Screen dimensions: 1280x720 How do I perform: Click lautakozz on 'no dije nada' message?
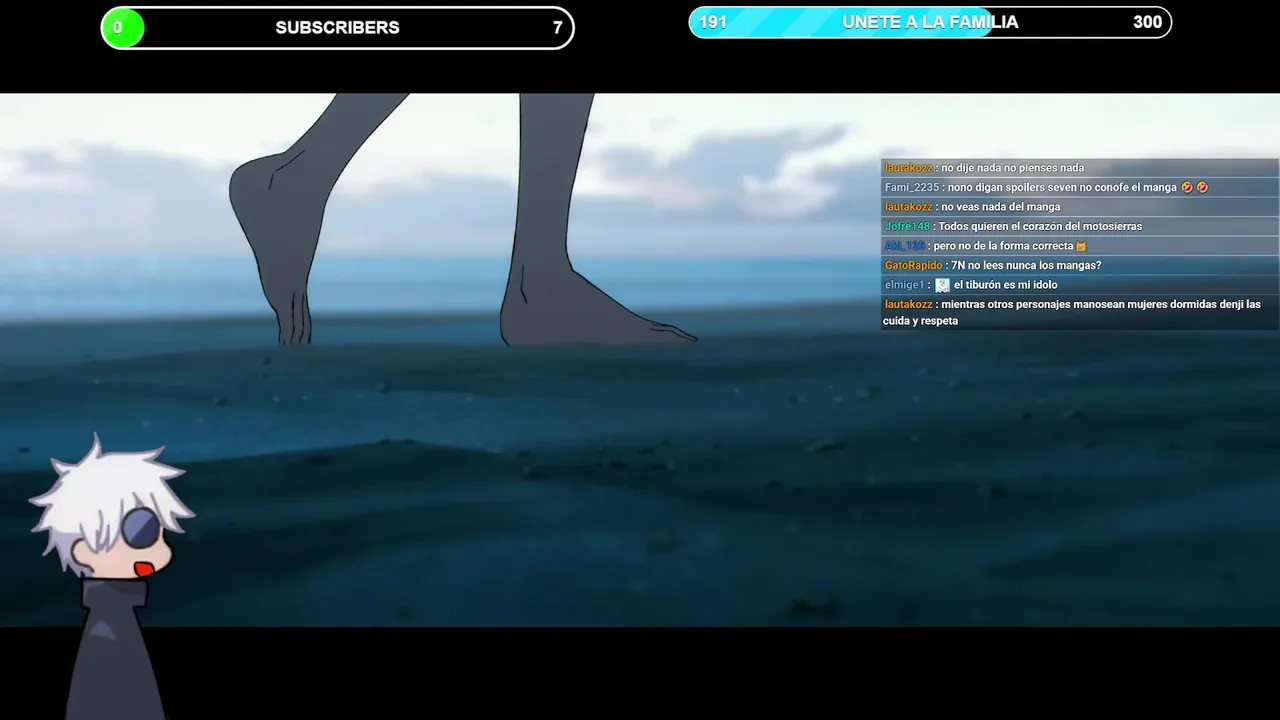[908, 168]
